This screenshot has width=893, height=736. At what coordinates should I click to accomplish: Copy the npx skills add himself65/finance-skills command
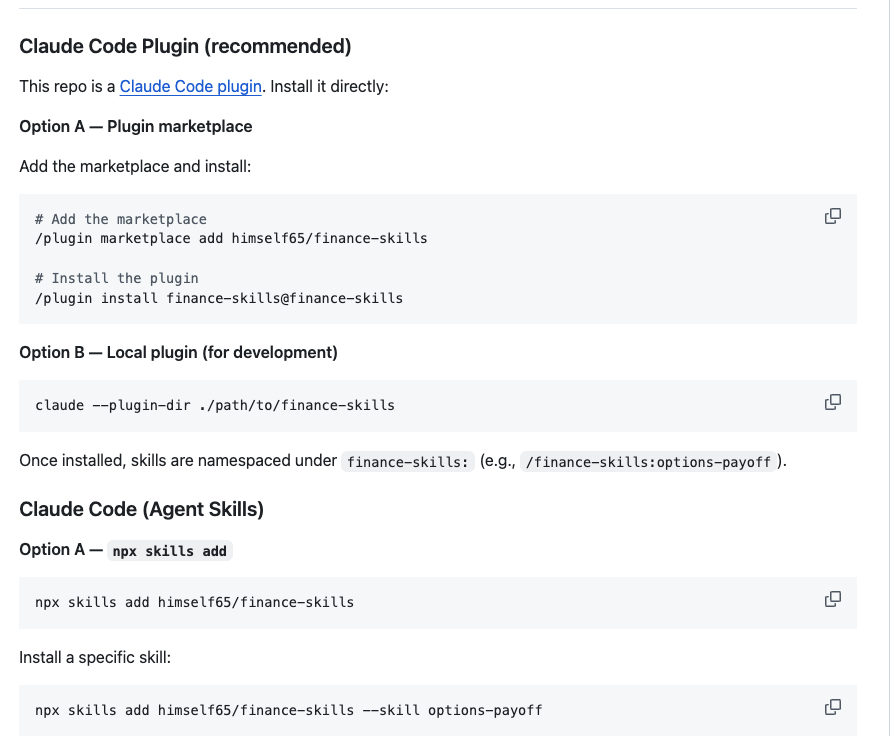[x=833, y=599]
